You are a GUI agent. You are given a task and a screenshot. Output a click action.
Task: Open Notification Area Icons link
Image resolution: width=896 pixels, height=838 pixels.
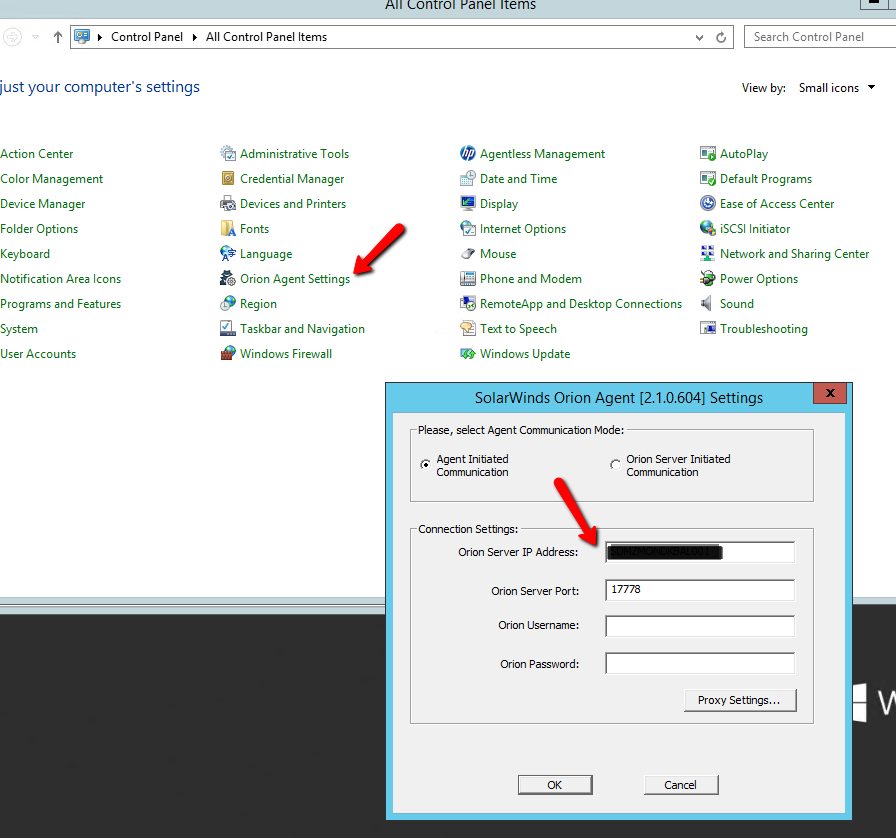61,279
